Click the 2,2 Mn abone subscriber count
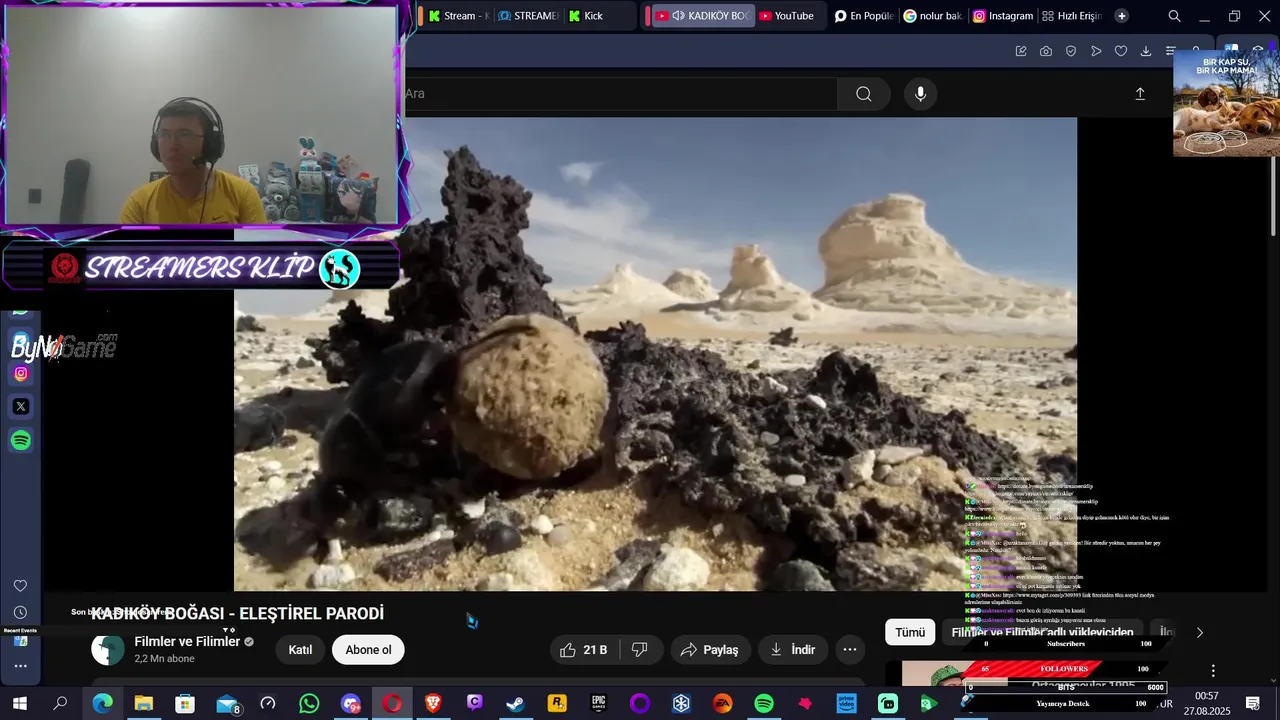 tap(164, 659)
